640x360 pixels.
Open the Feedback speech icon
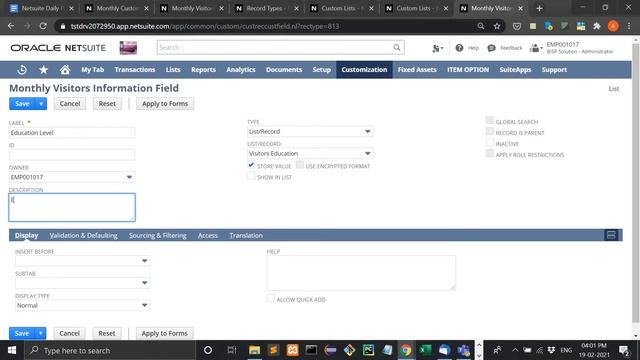491,48
